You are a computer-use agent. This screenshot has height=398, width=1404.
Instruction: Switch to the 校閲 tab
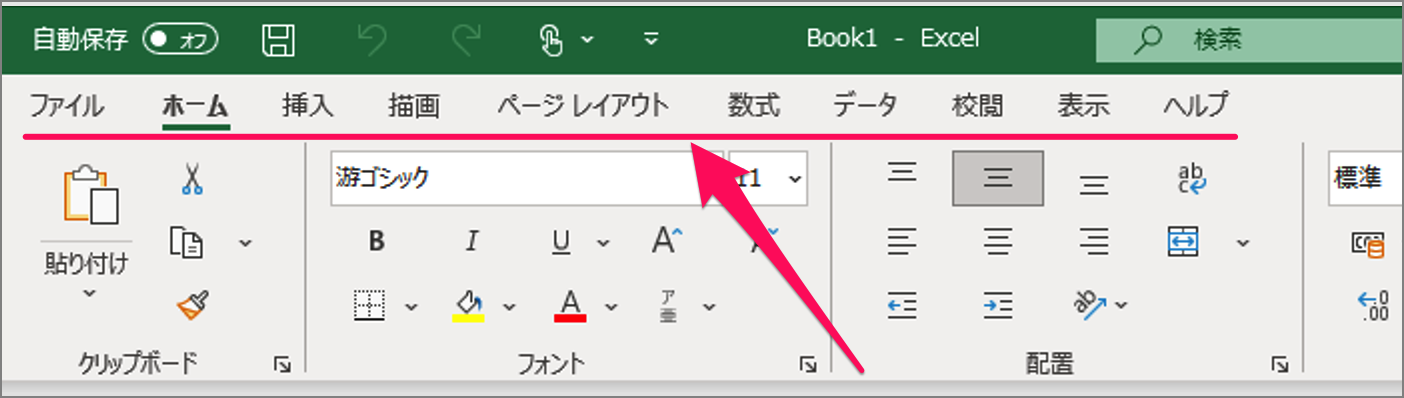[x=978, y=105]
